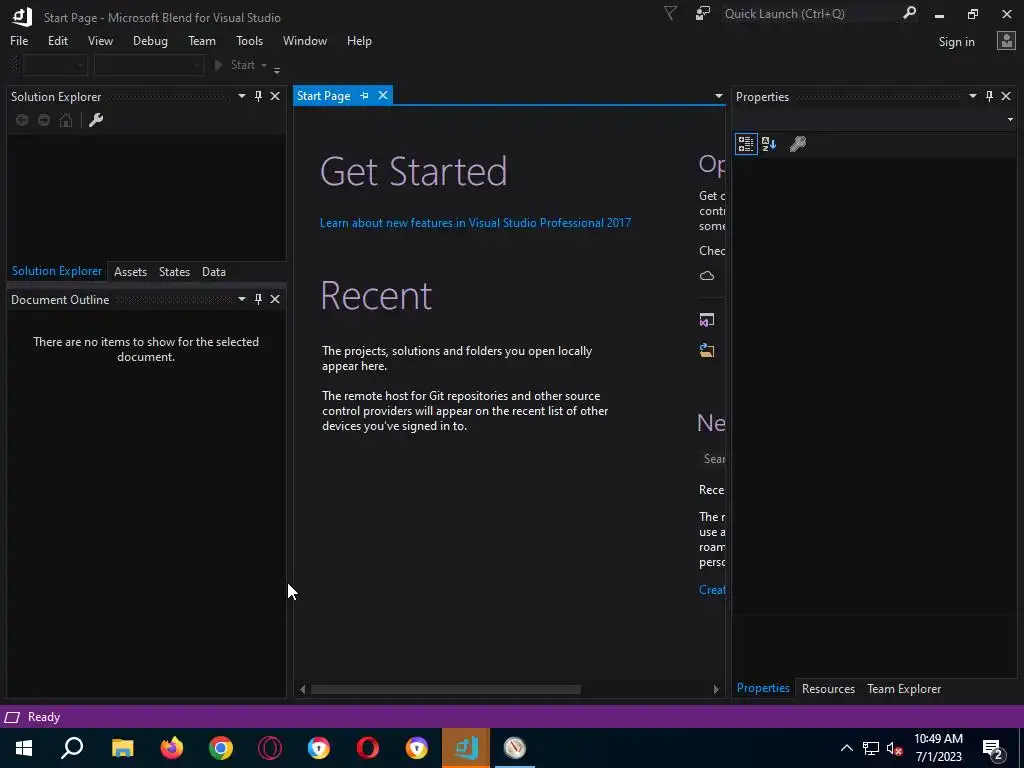Open the Help menu

click(359, 40)
